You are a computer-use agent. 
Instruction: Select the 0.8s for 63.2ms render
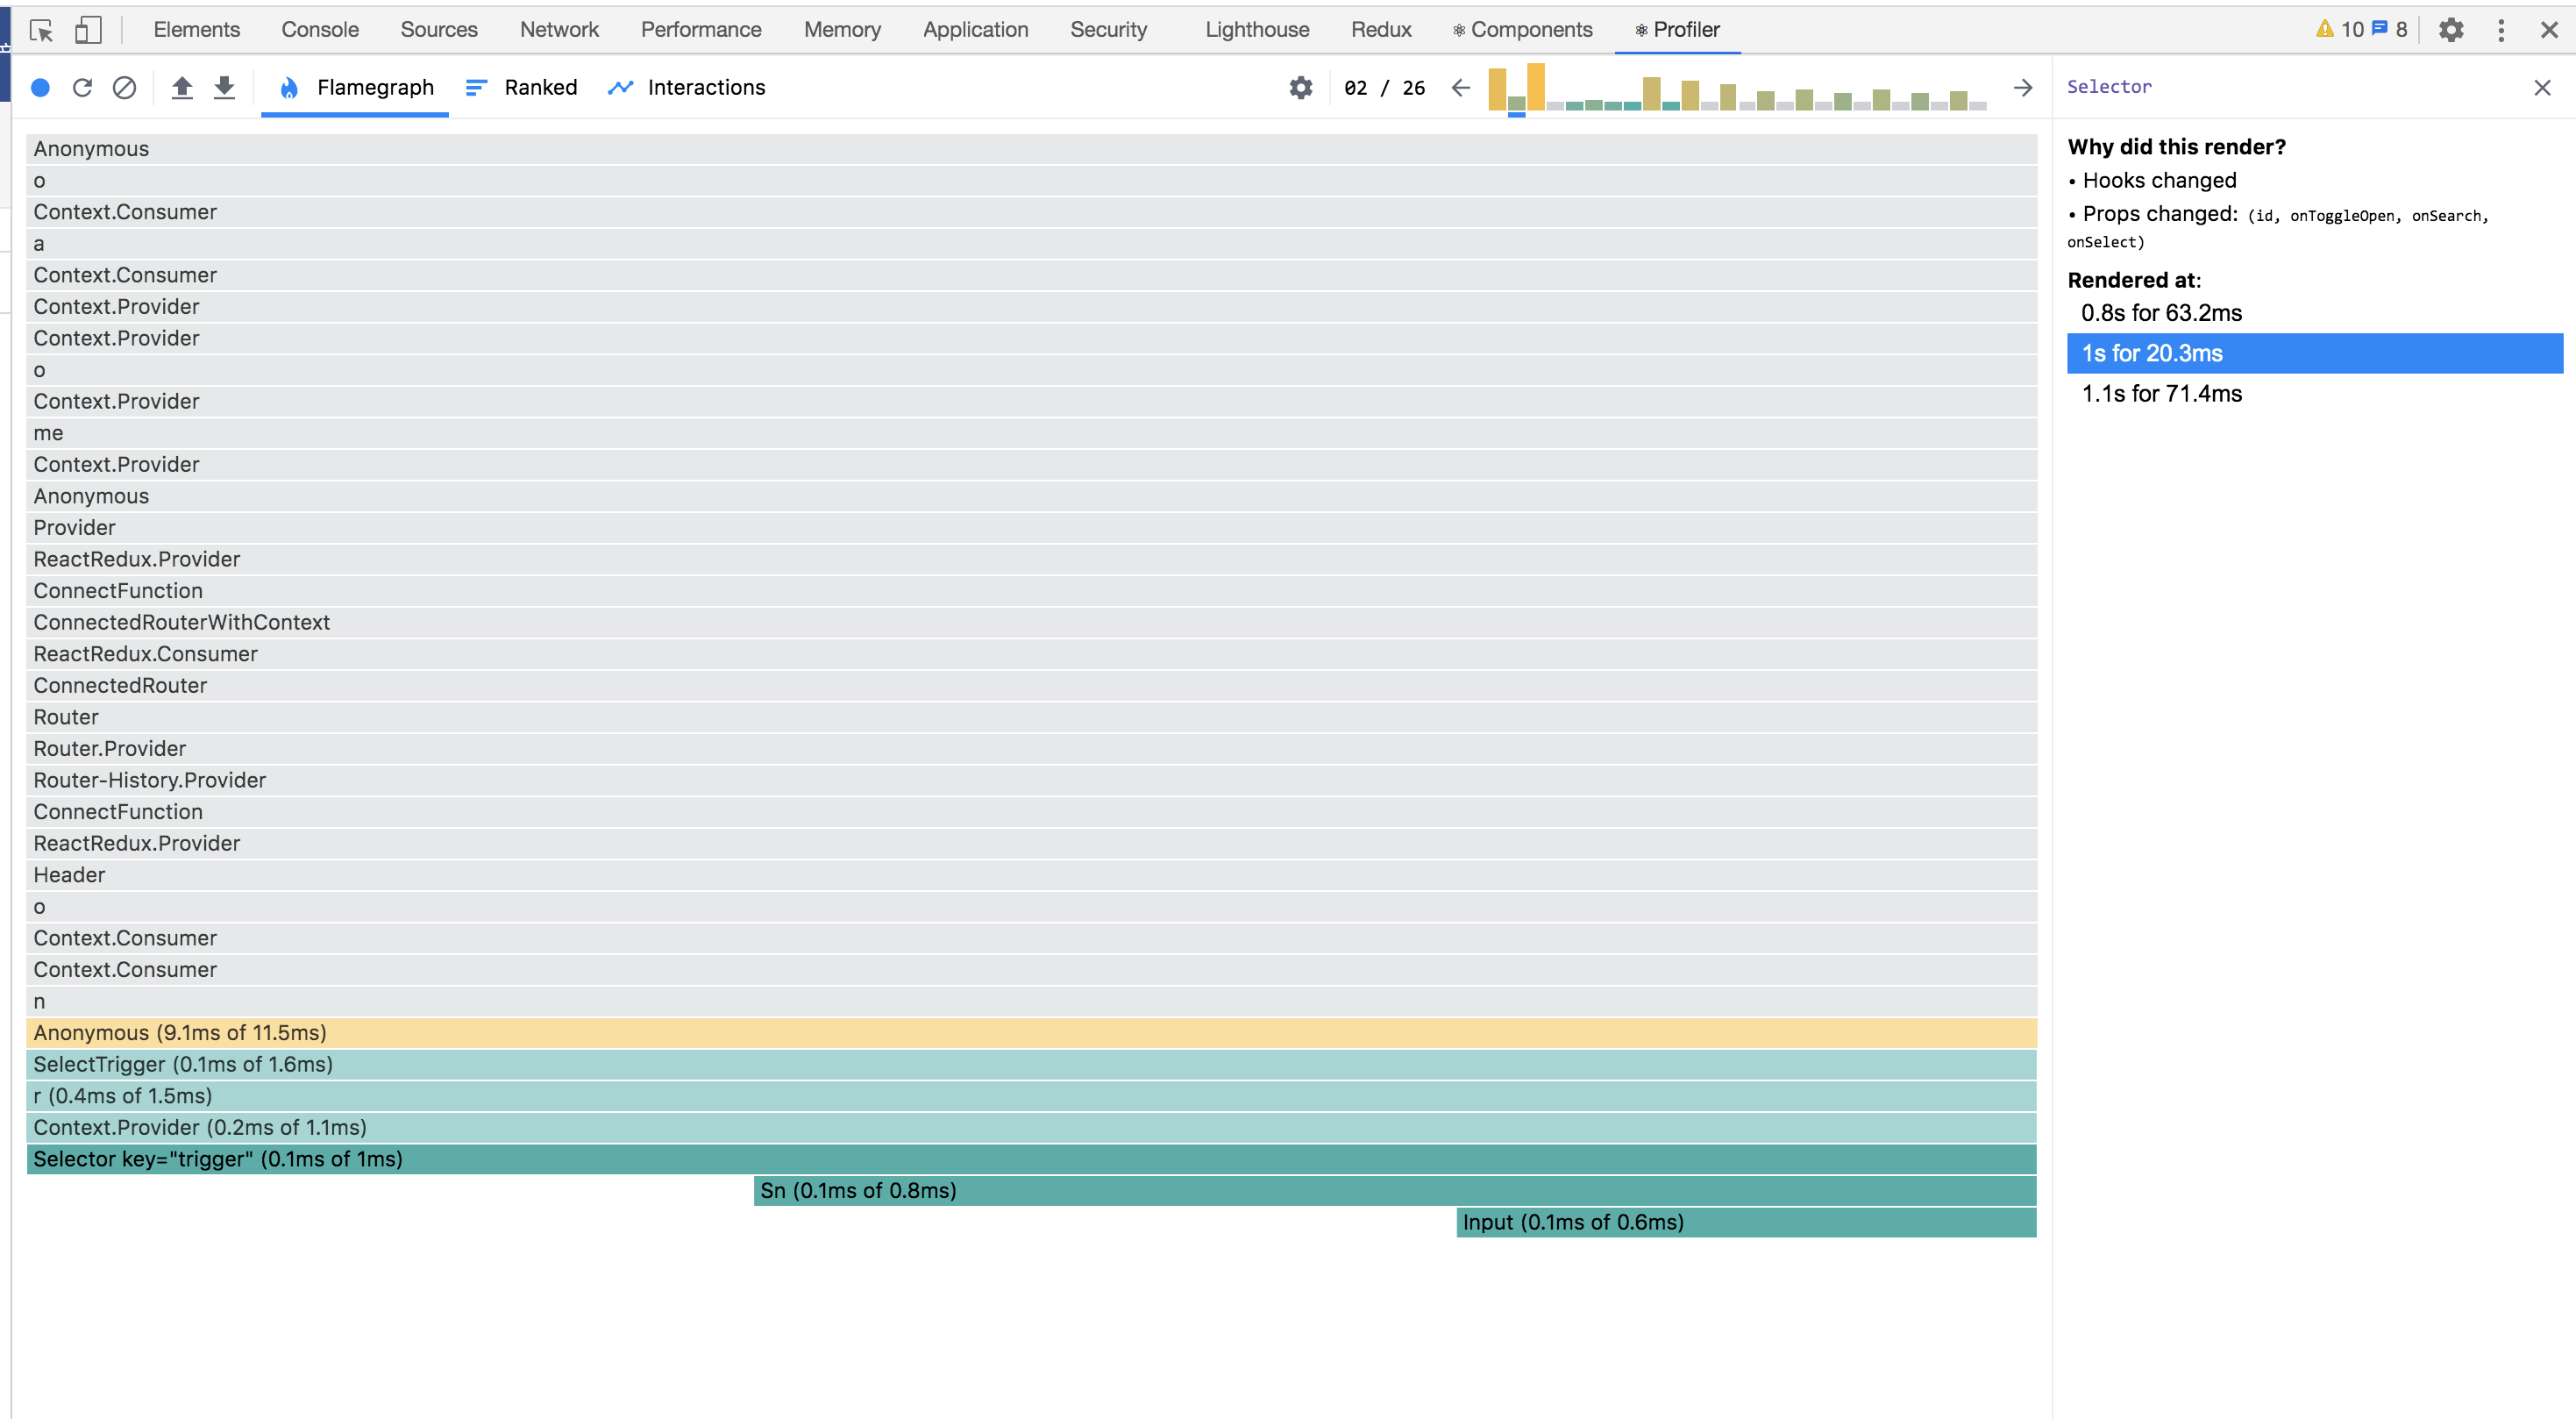(x=2315, y=313)
